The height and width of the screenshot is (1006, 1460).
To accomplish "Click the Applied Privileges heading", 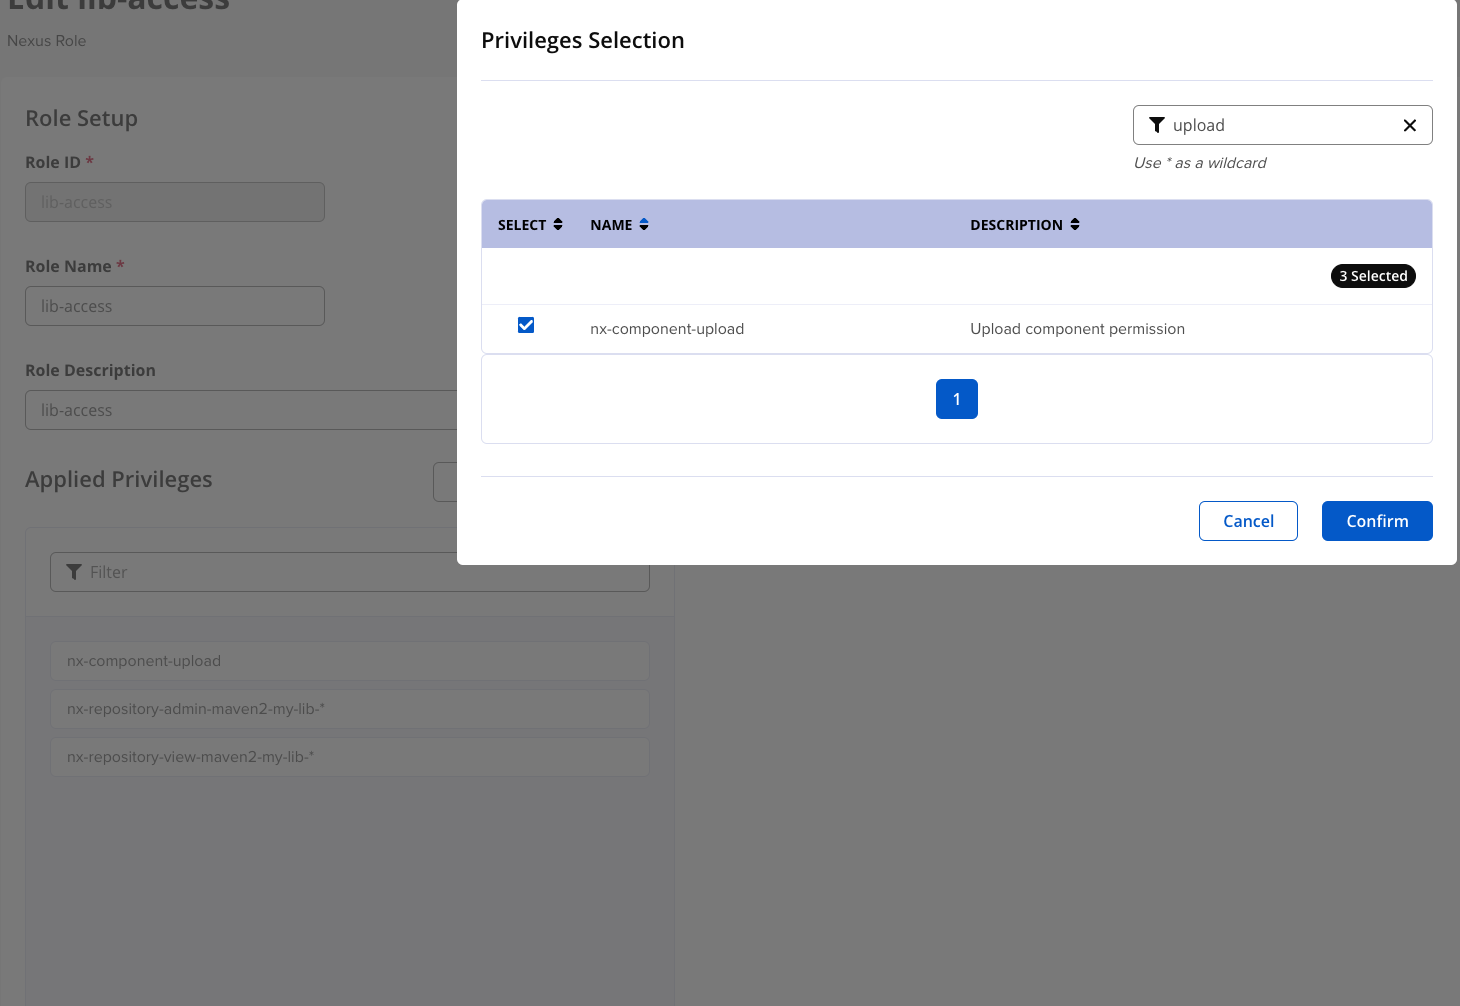I will tap(119, 479).
